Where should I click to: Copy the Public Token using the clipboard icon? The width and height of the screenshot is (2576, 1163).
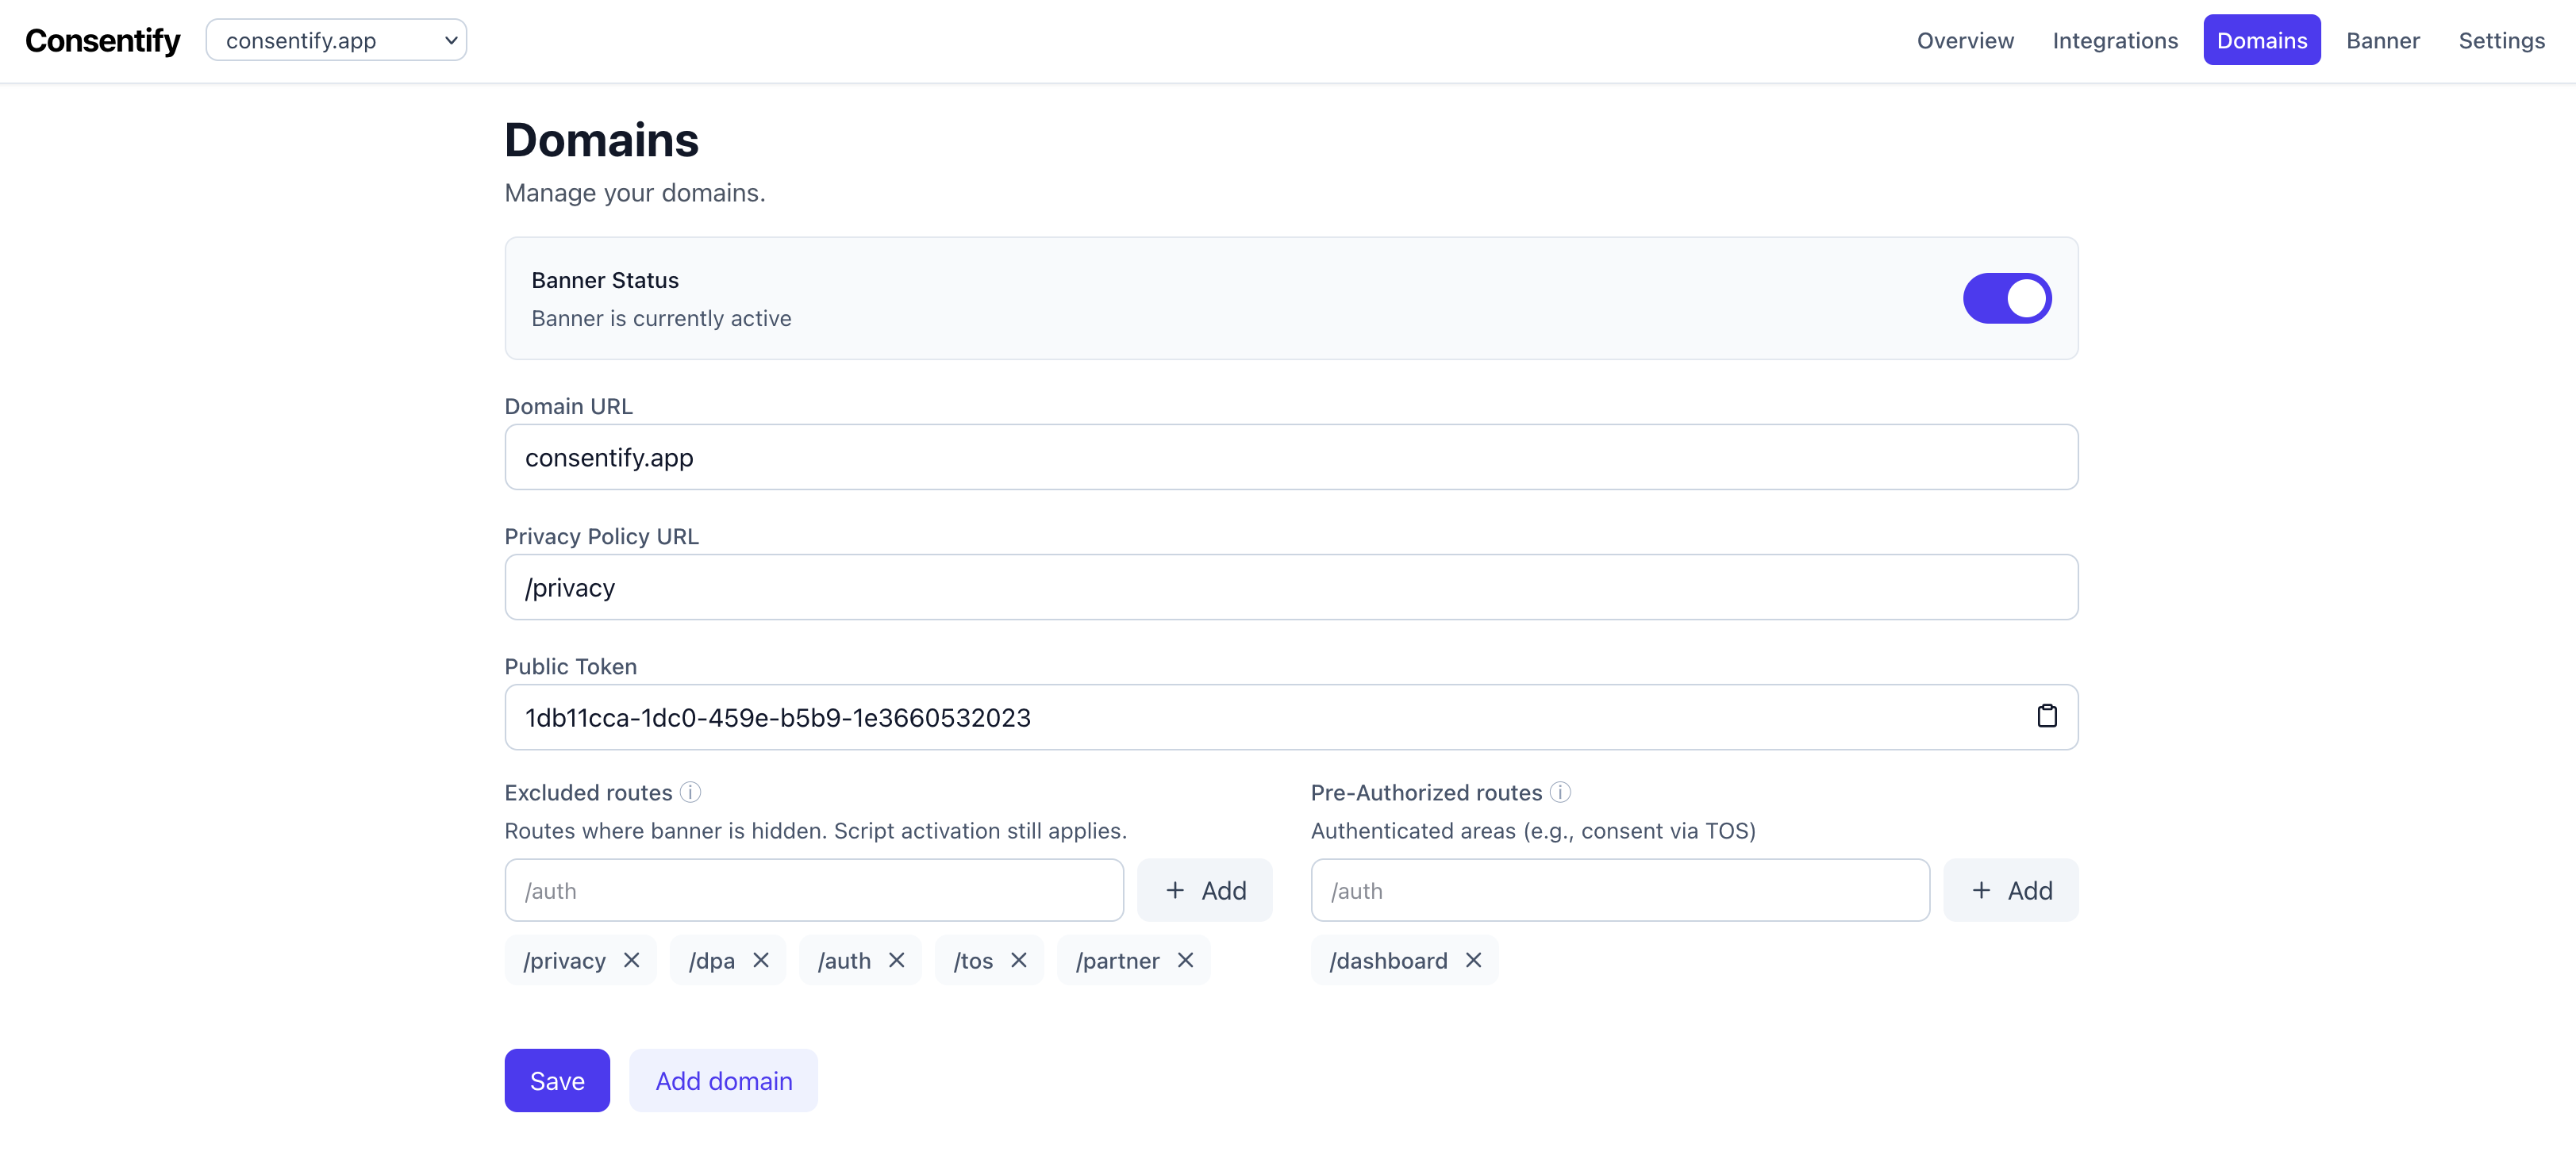coord(2048,716)
